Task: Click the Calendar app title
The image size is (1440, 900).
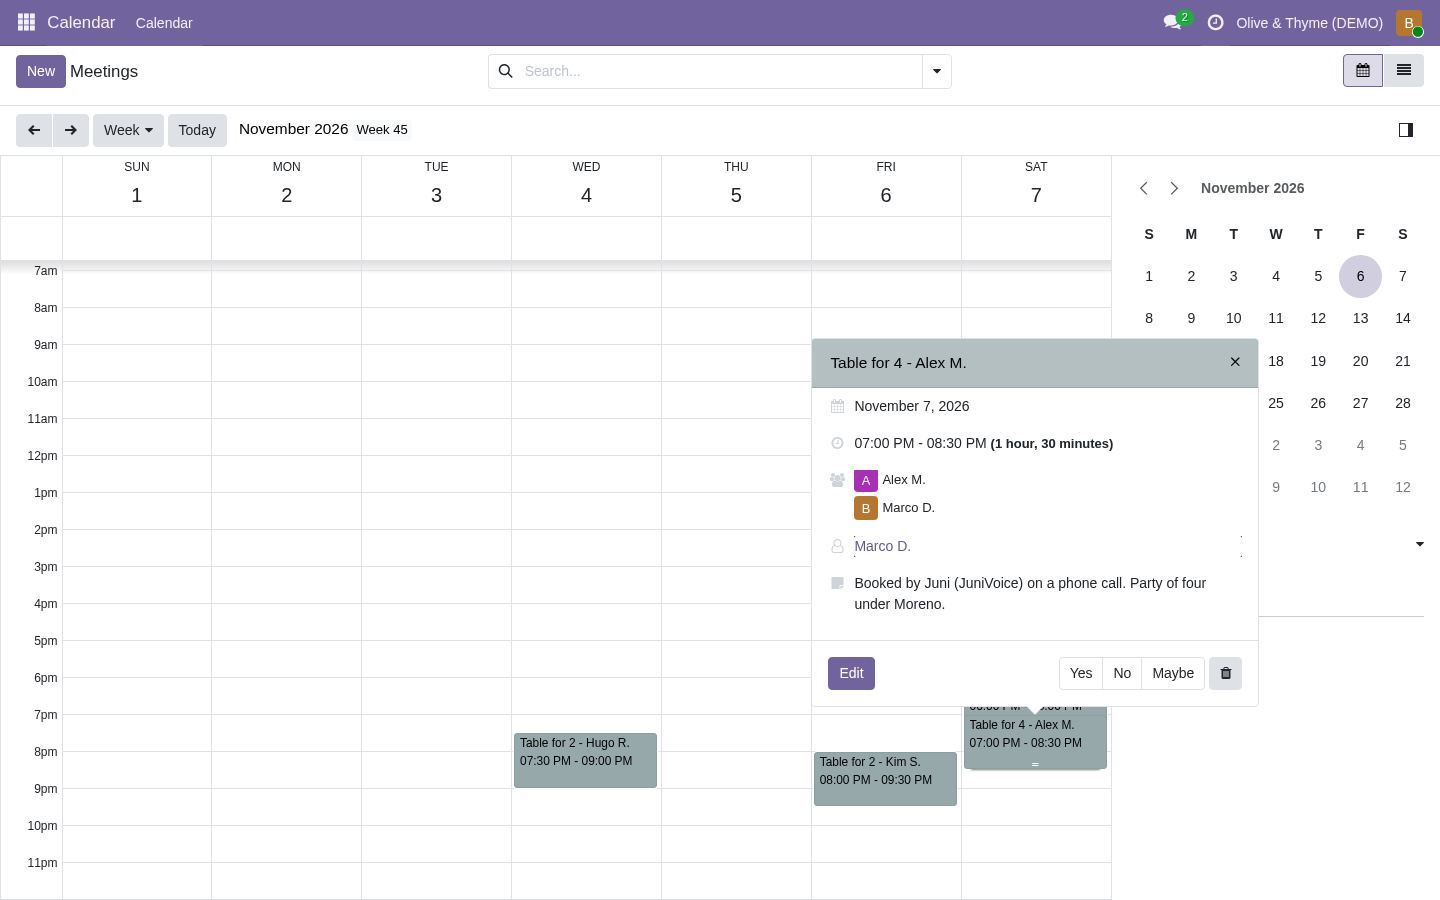Action: pyautogui.click(x=81, y=22)
